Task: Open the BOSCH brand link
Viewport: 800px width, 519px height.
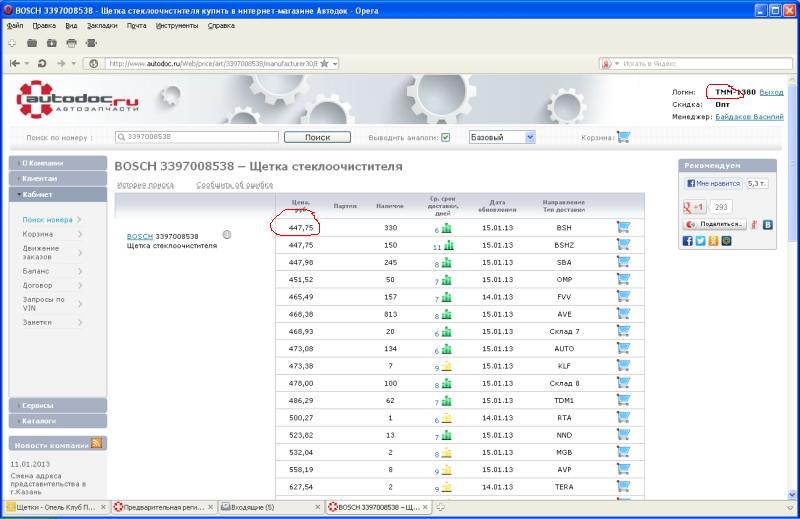Action: pos(140,237)
